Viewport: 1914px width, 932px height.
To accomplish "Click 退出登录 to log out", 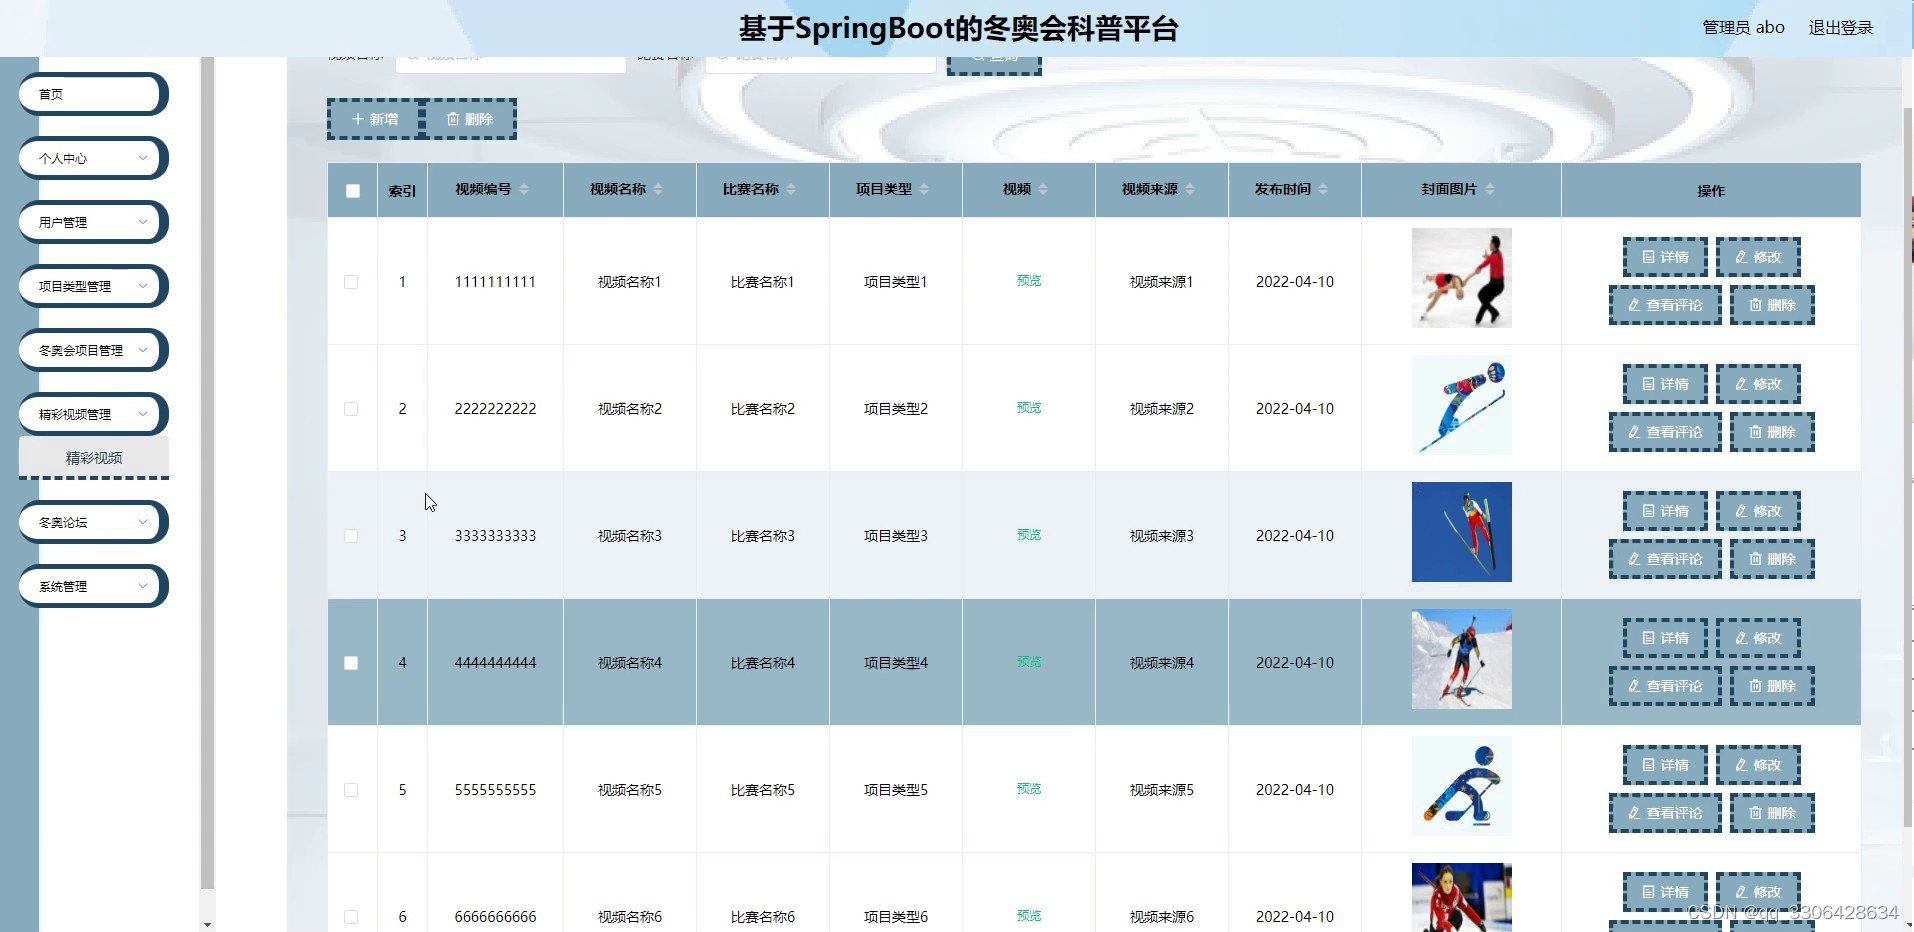I will 1840,28.
